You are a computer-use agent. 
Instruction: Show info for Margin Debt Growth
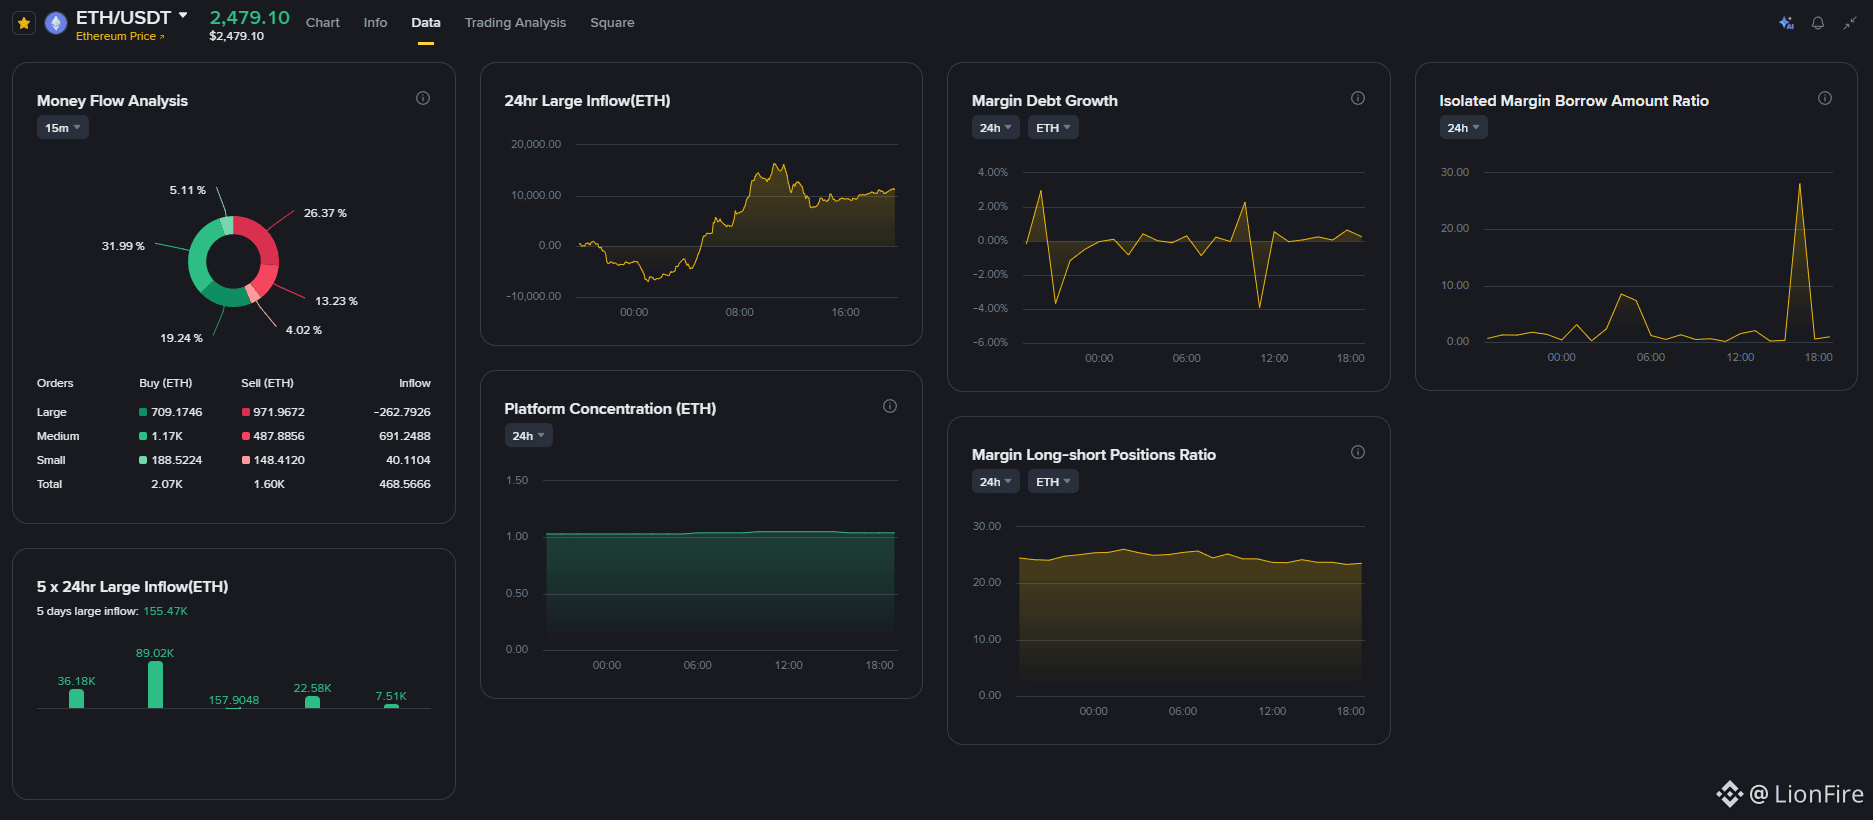coord(1358,98)
